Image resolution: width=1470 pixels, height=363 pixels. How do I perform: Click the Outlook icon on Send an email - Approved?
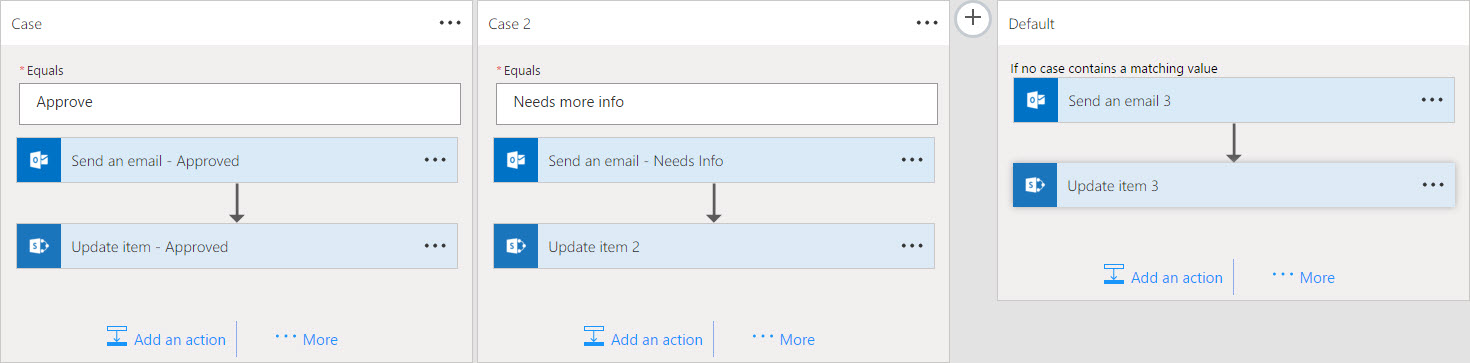click(x=39, y=160)
